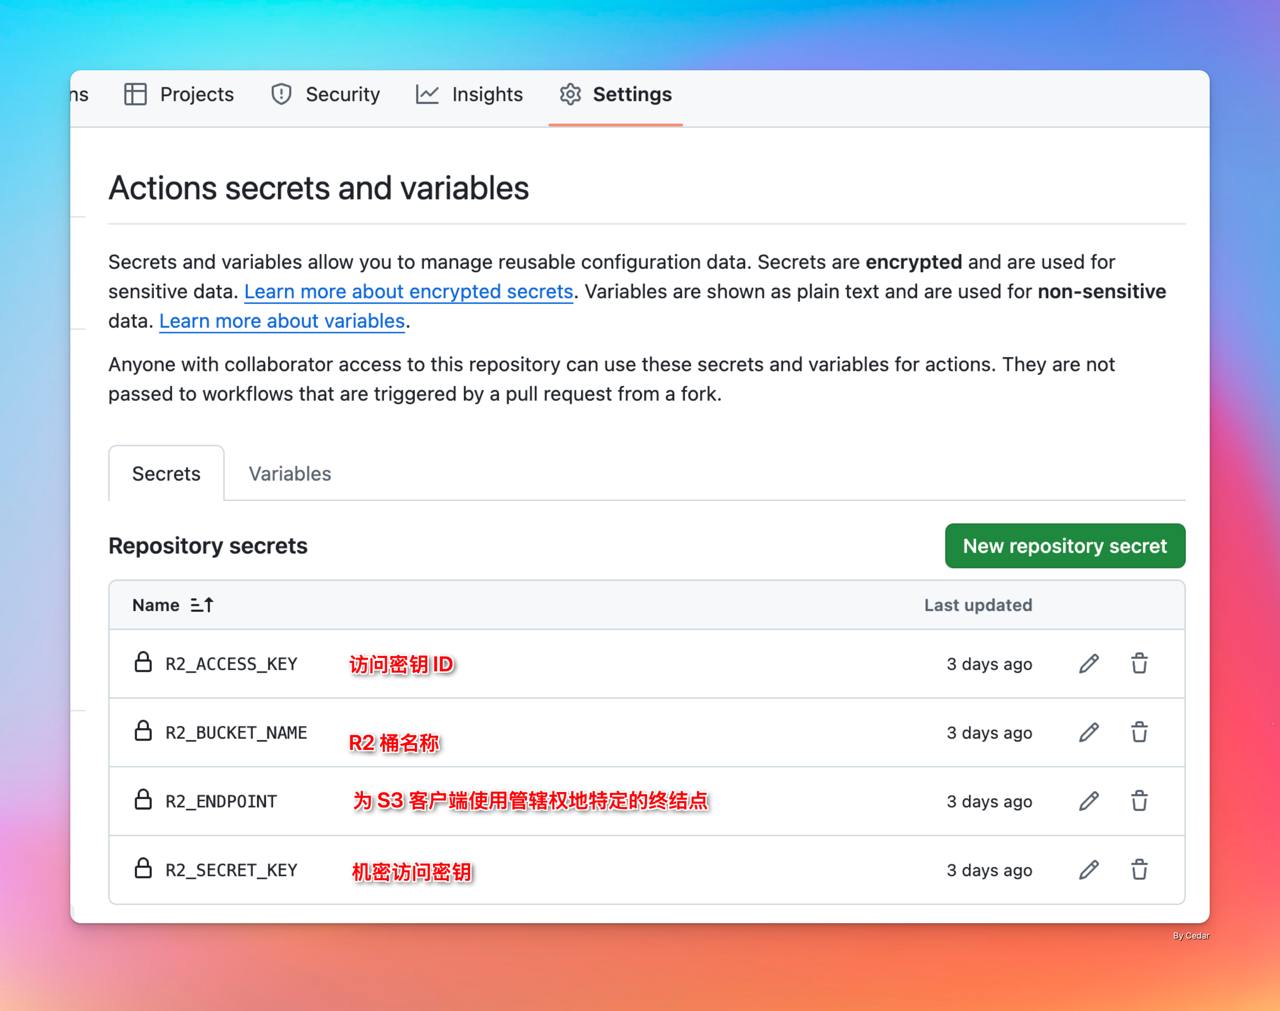Open the Projects tab
Image resolution: width=1280 pixels, height=1011 pixels.
click(x=179, y=94)
